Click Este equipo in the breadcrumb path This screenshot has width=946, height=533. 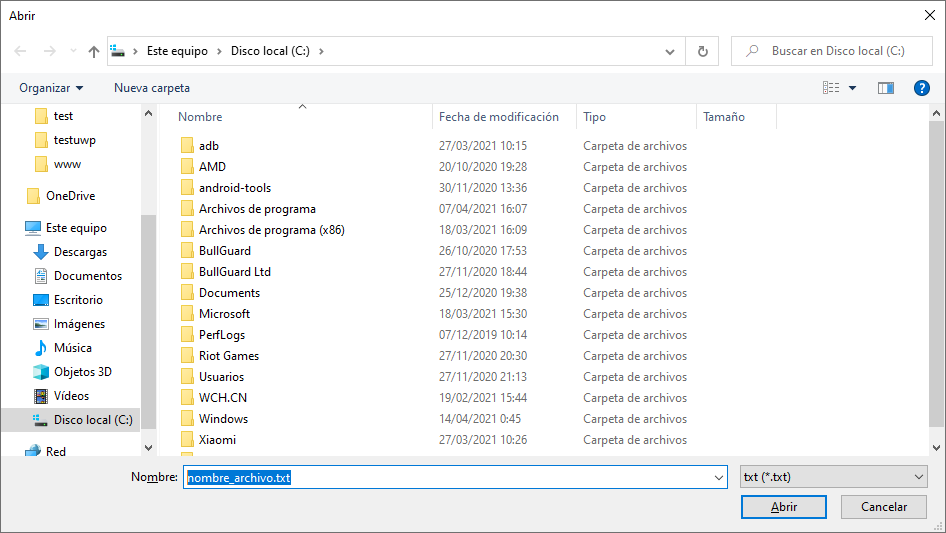[x=177, y=51]
